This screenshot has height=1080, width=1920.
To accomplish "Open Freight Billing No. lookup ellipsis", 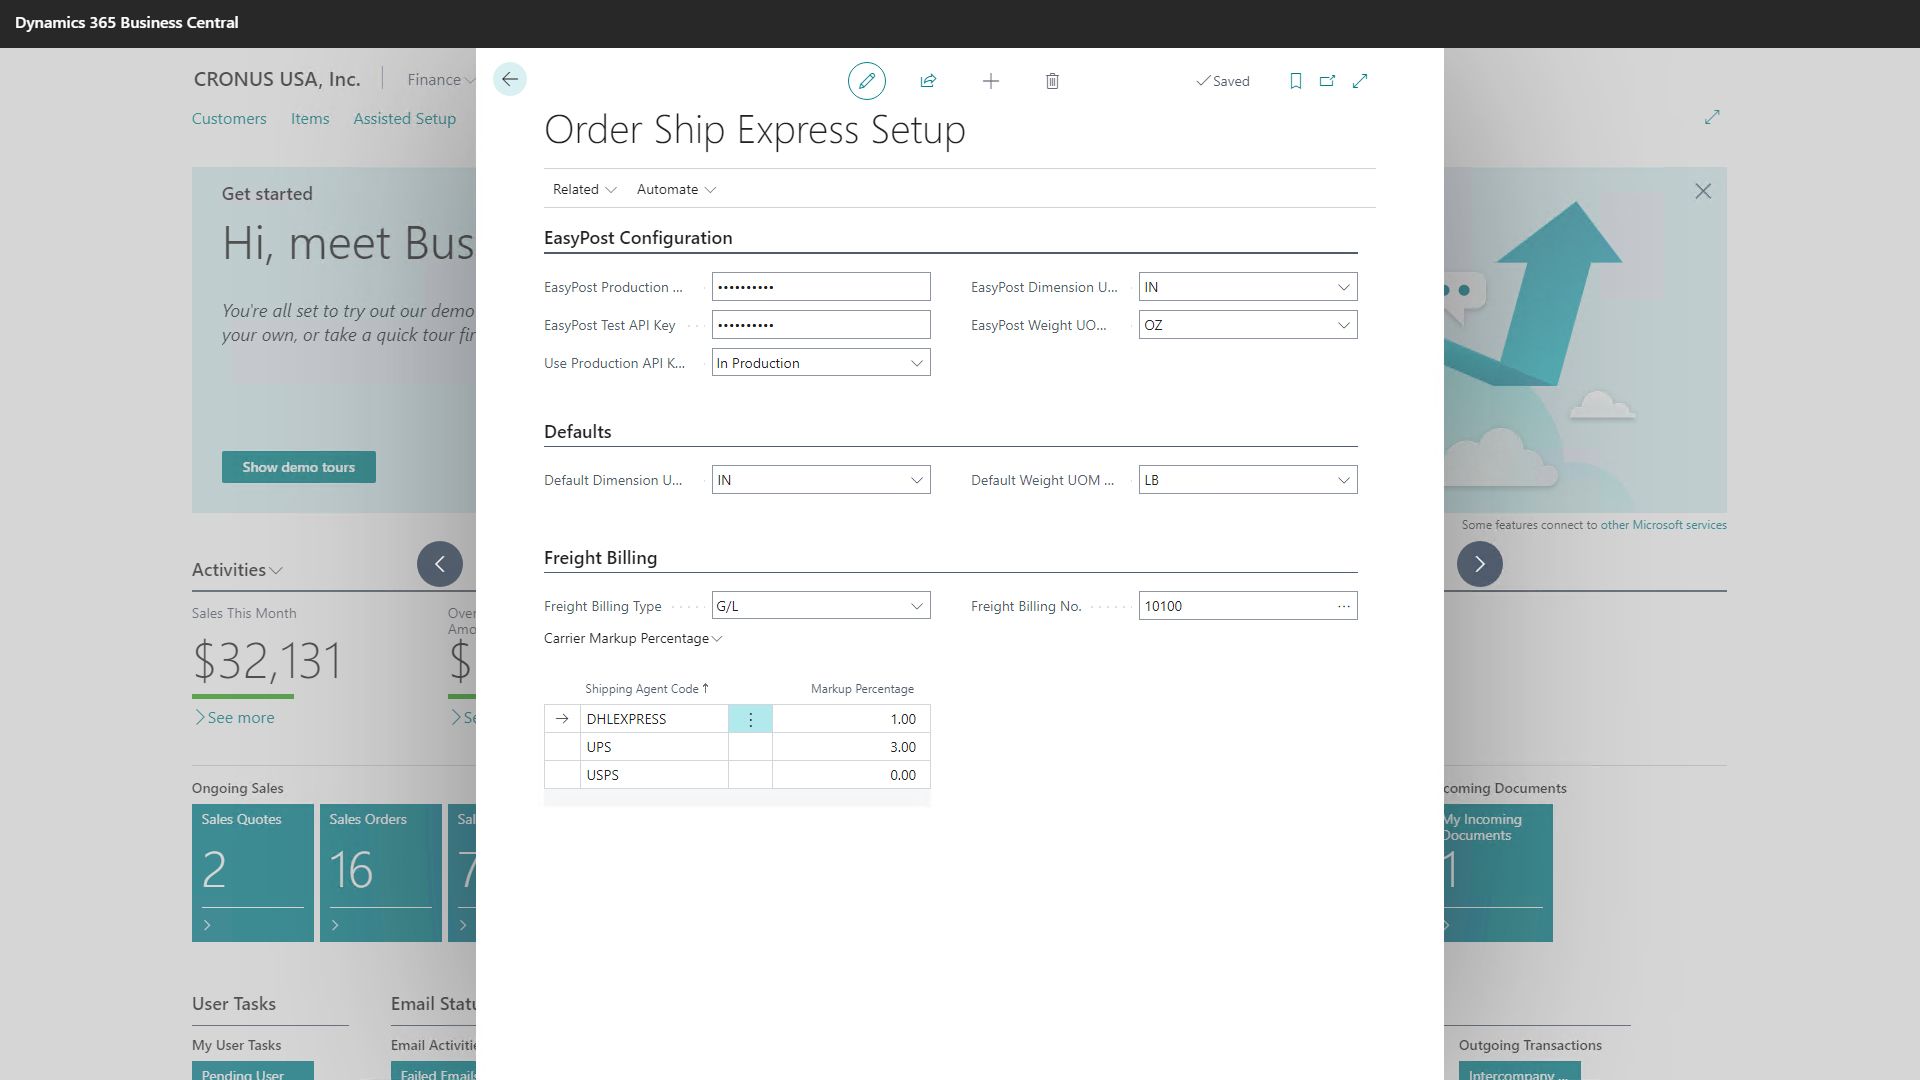I will point(1343,606).
